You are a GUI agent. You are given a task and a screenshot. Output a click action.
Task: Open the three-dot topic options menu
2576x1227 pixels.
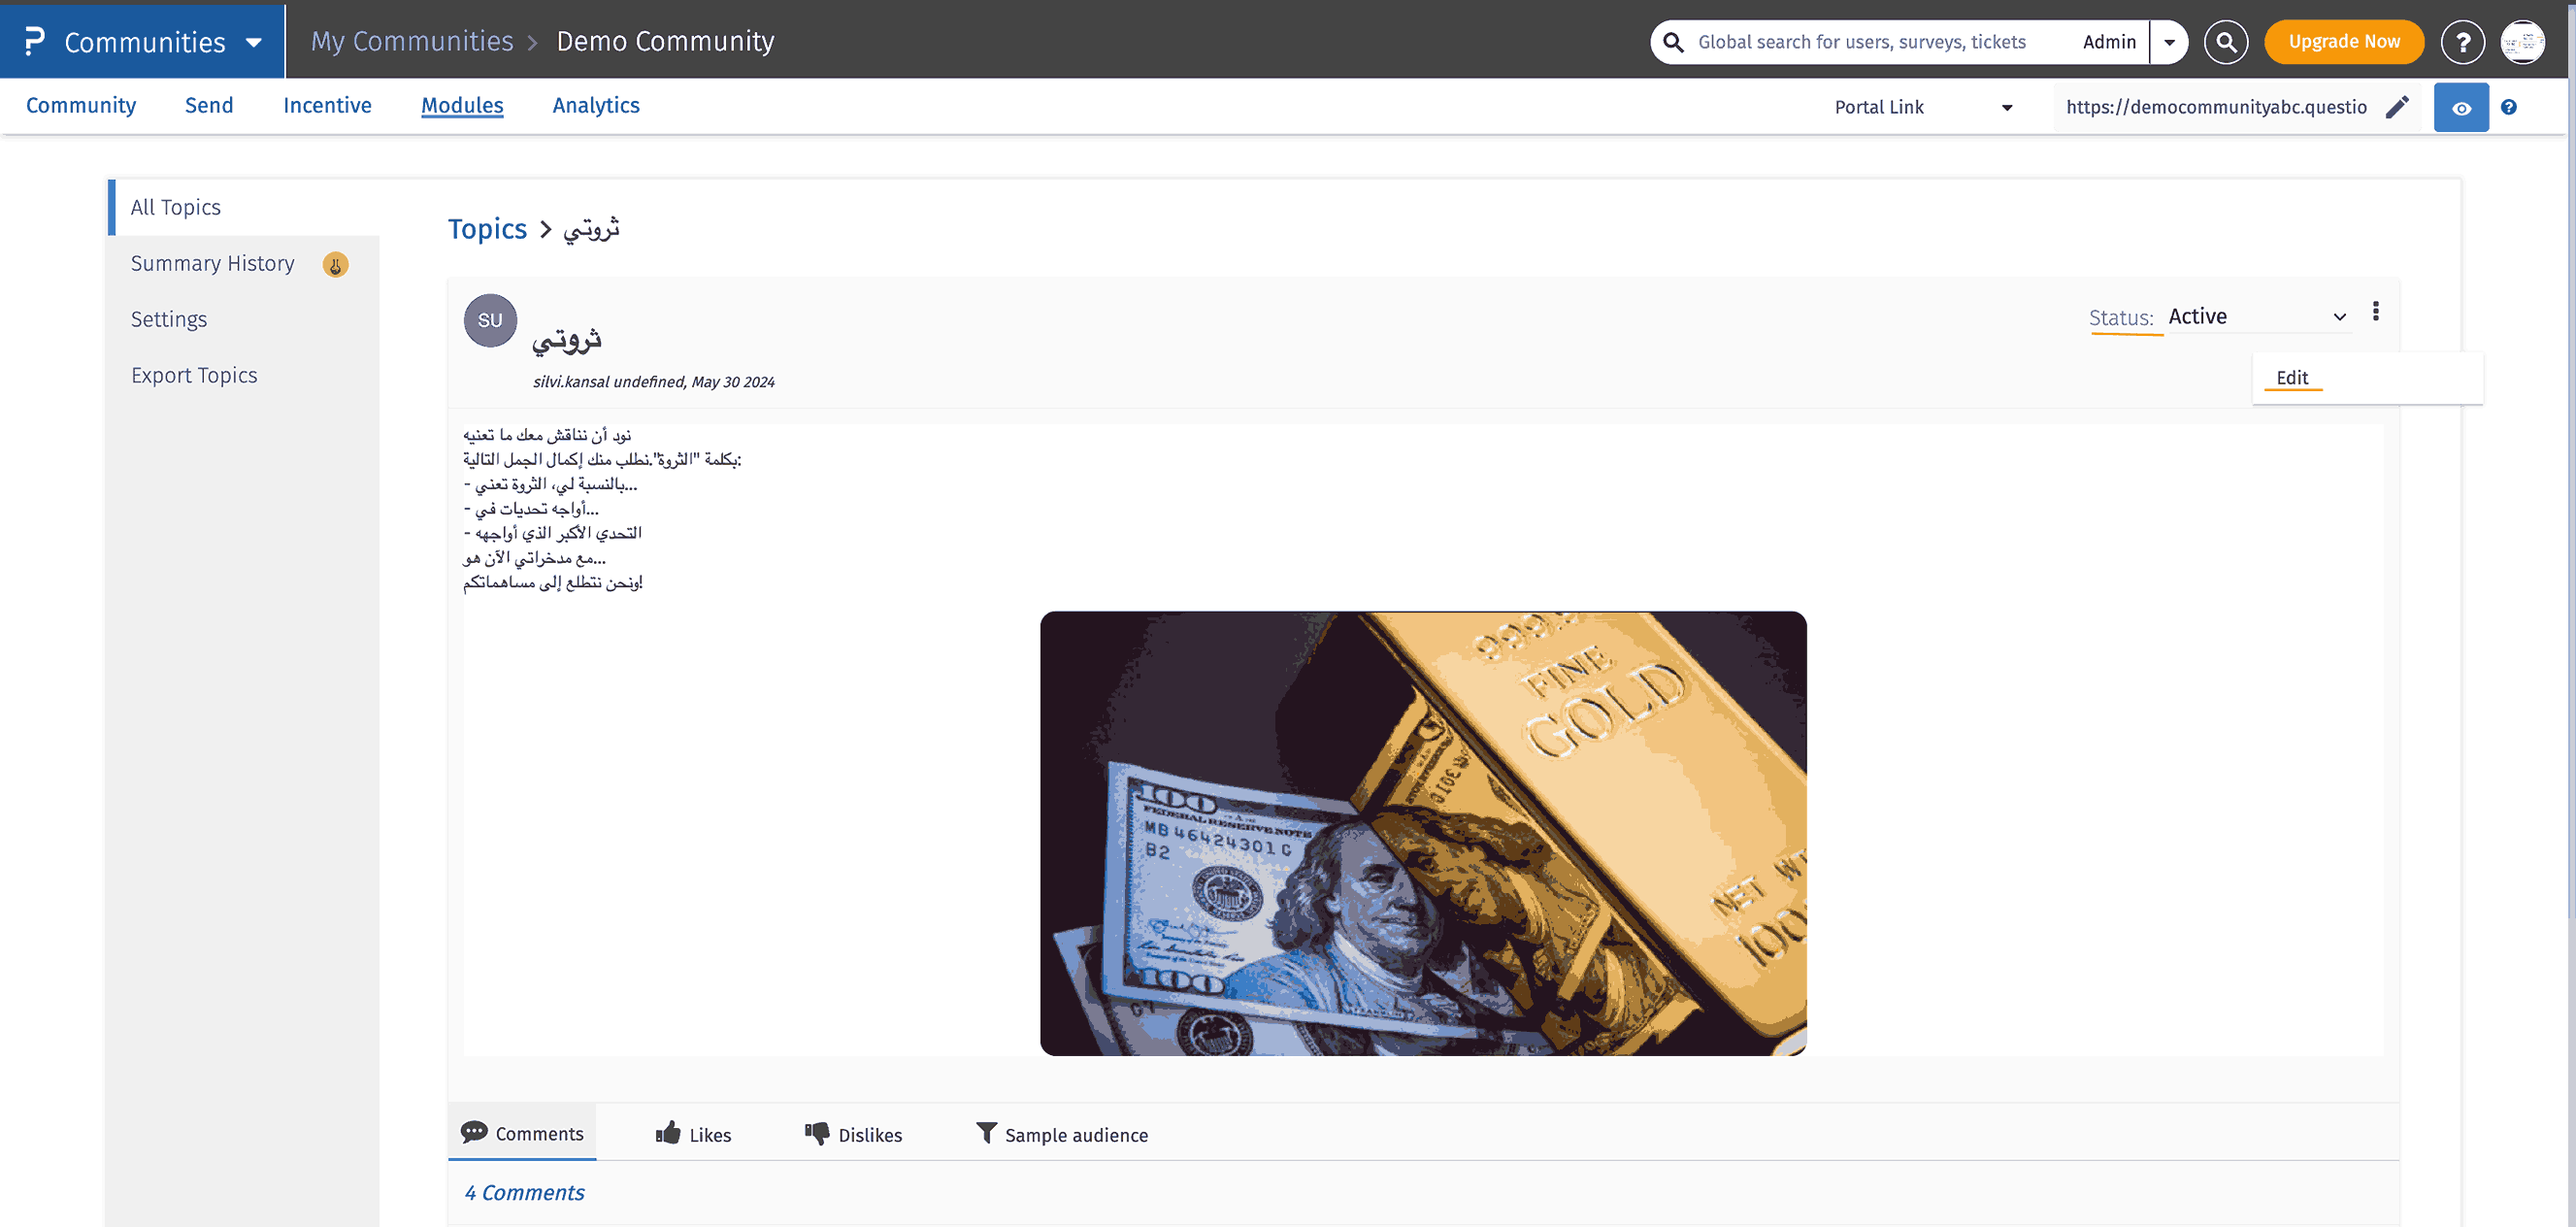point(2375,312)
